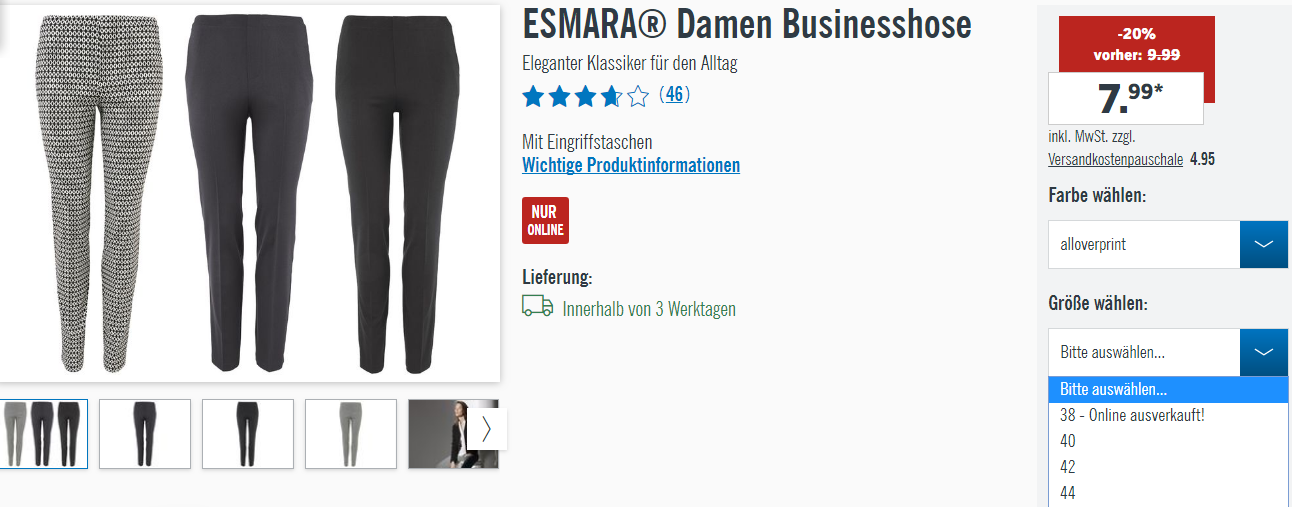Open Wichtige Produktinformationen link
Viewport: 1292px width, 507px height.
tap(631, 165)
